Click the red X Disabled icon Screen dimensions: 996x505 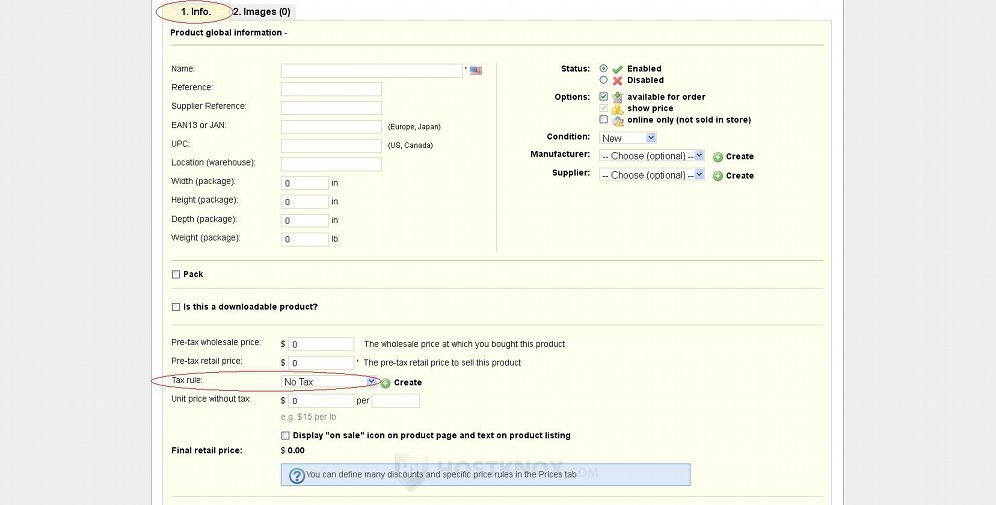617,81
